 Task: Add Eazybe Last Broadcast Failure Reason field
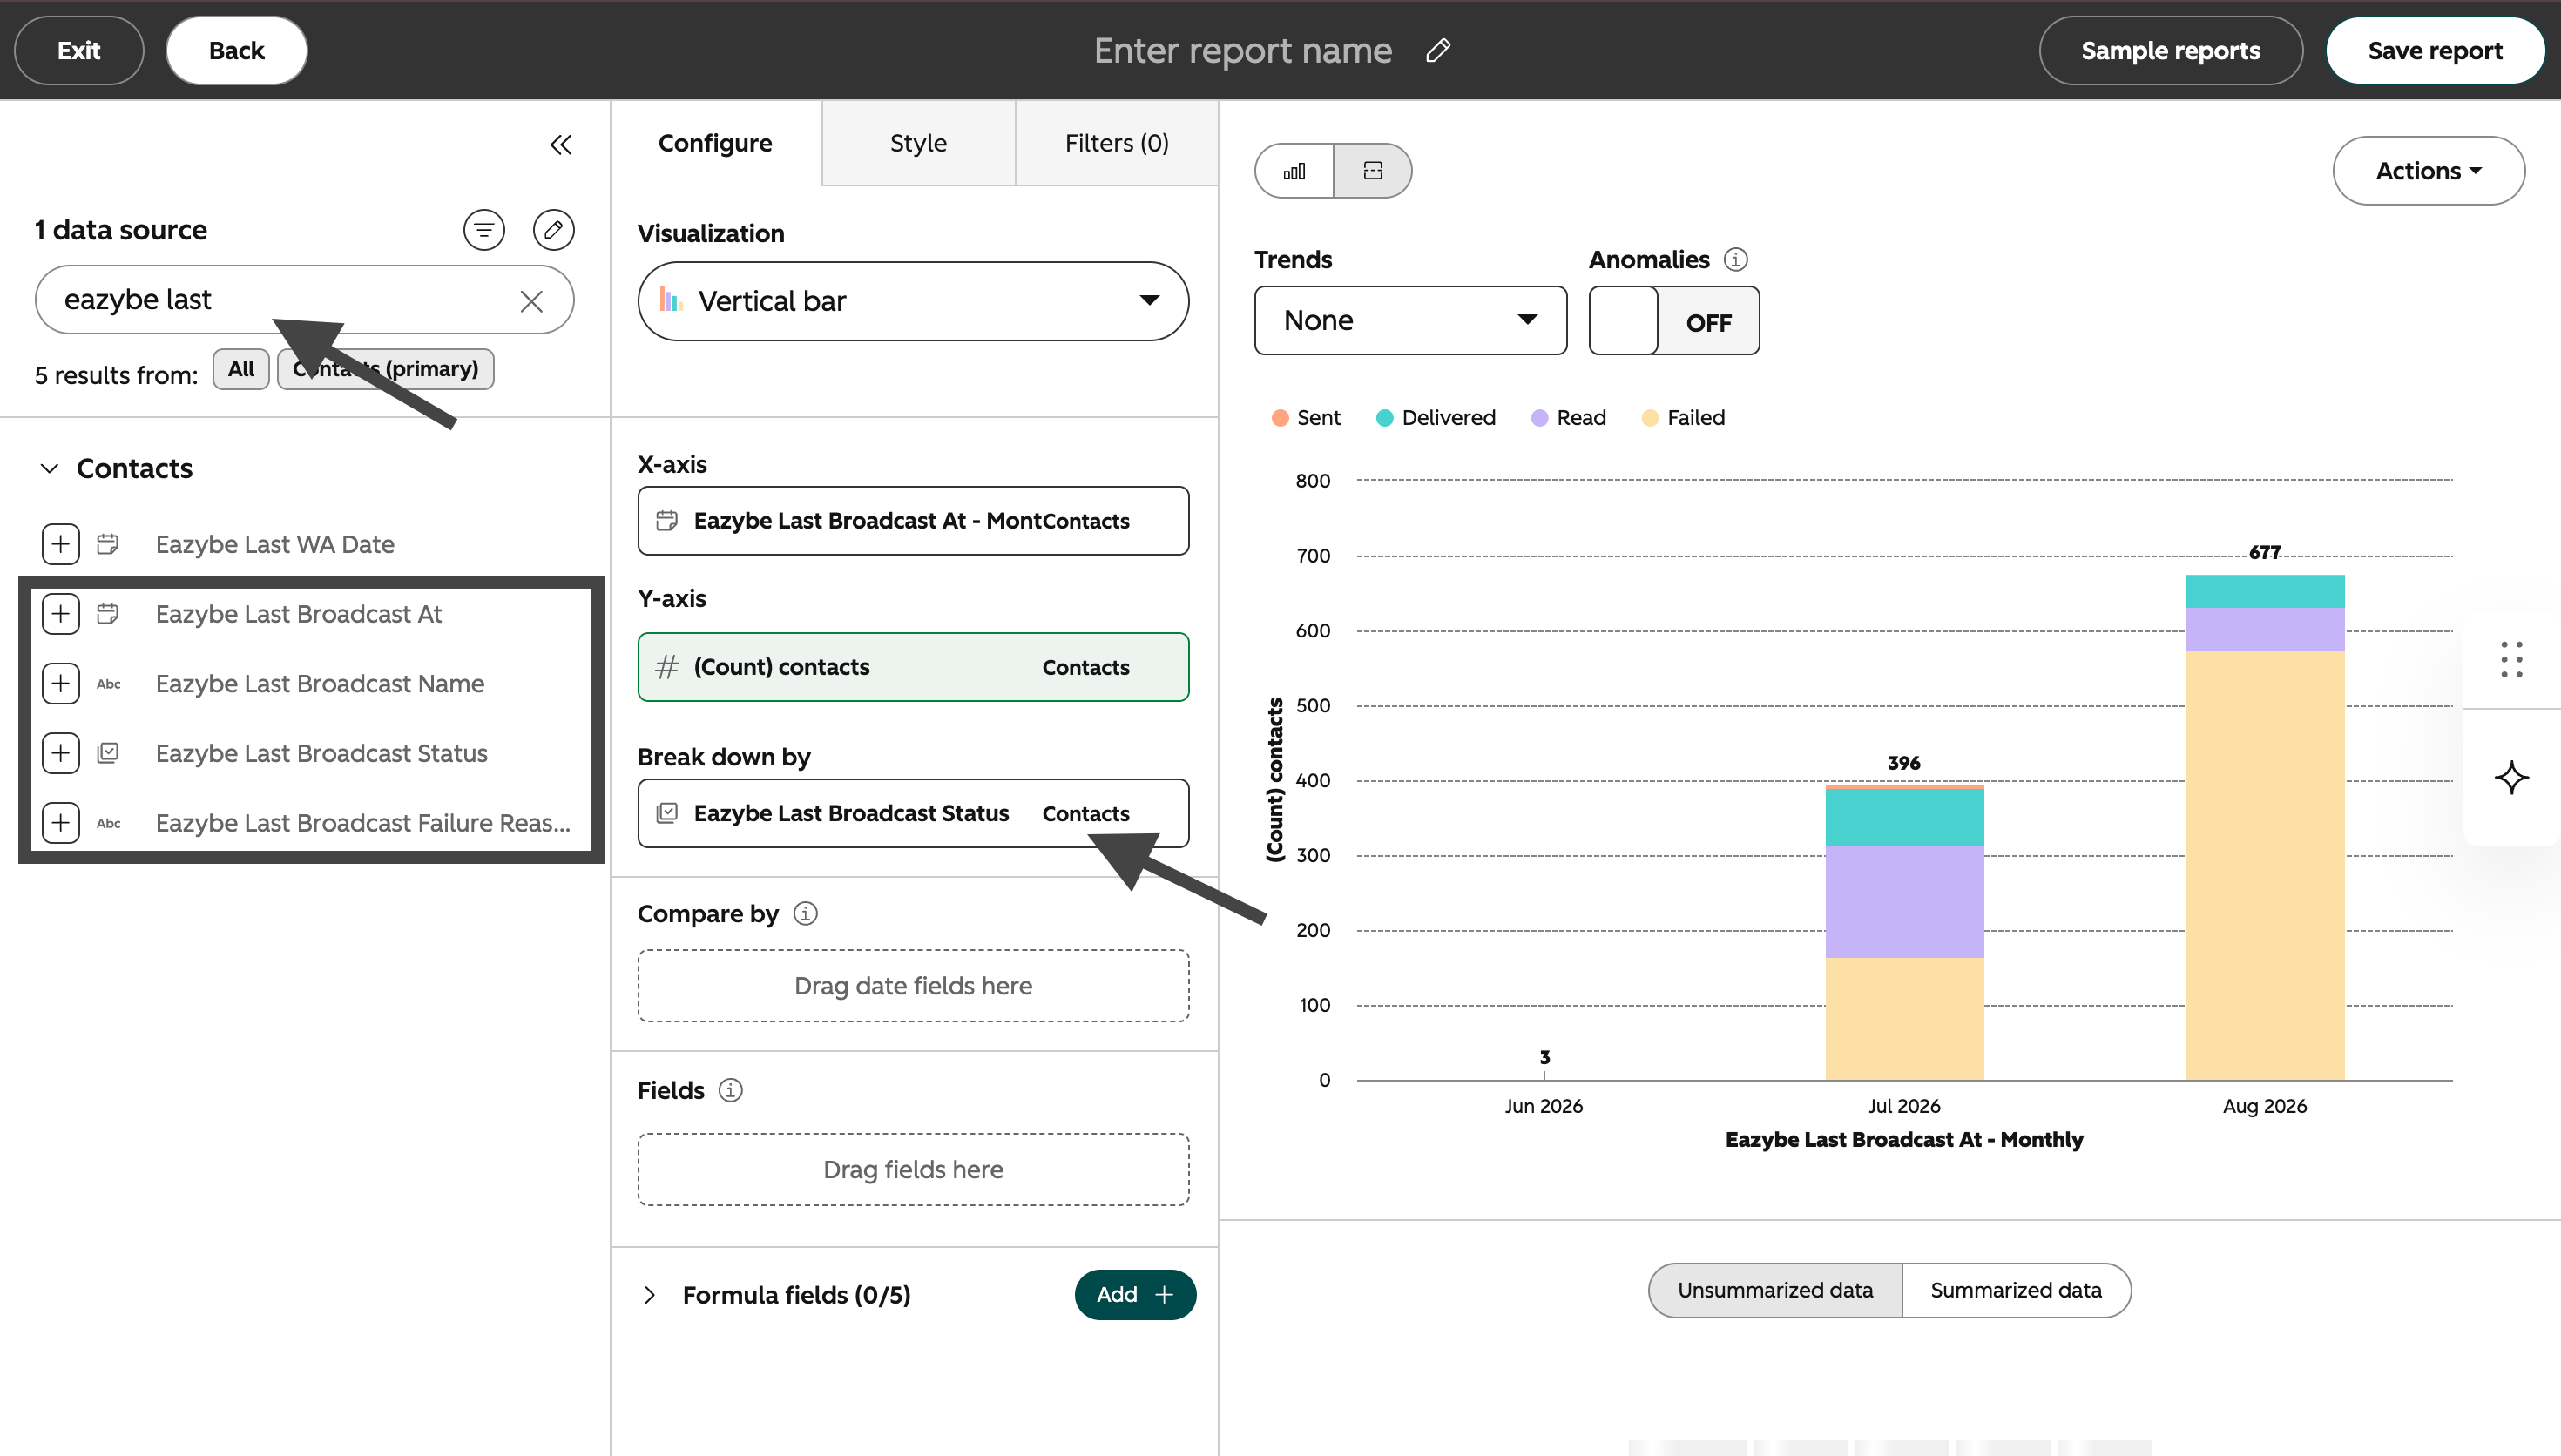61,823
